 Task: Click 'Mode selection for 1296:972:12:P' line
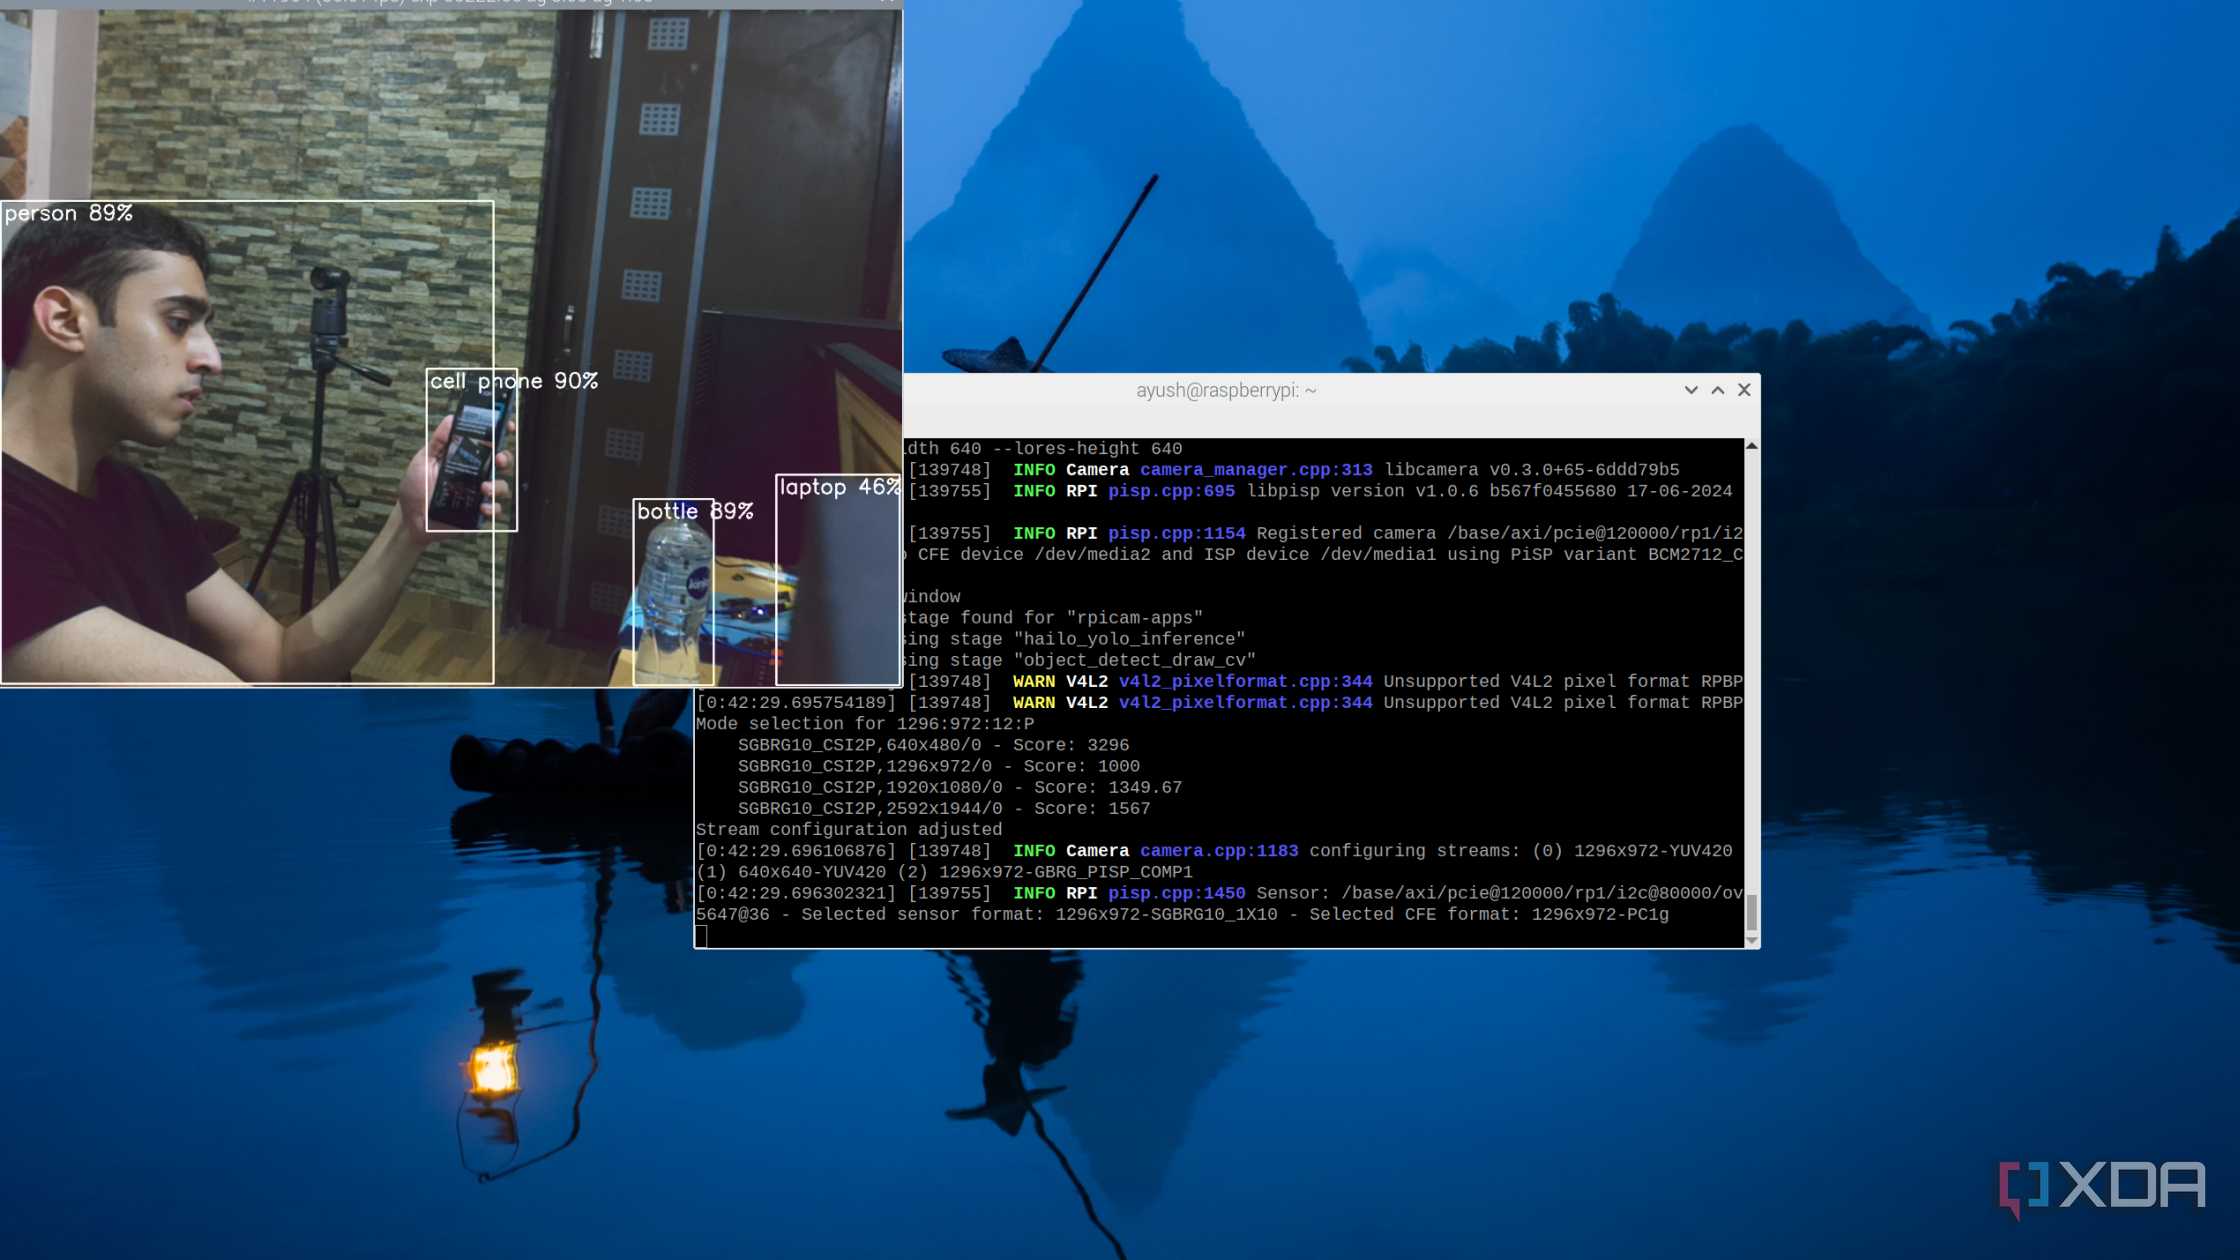(865, 724)
